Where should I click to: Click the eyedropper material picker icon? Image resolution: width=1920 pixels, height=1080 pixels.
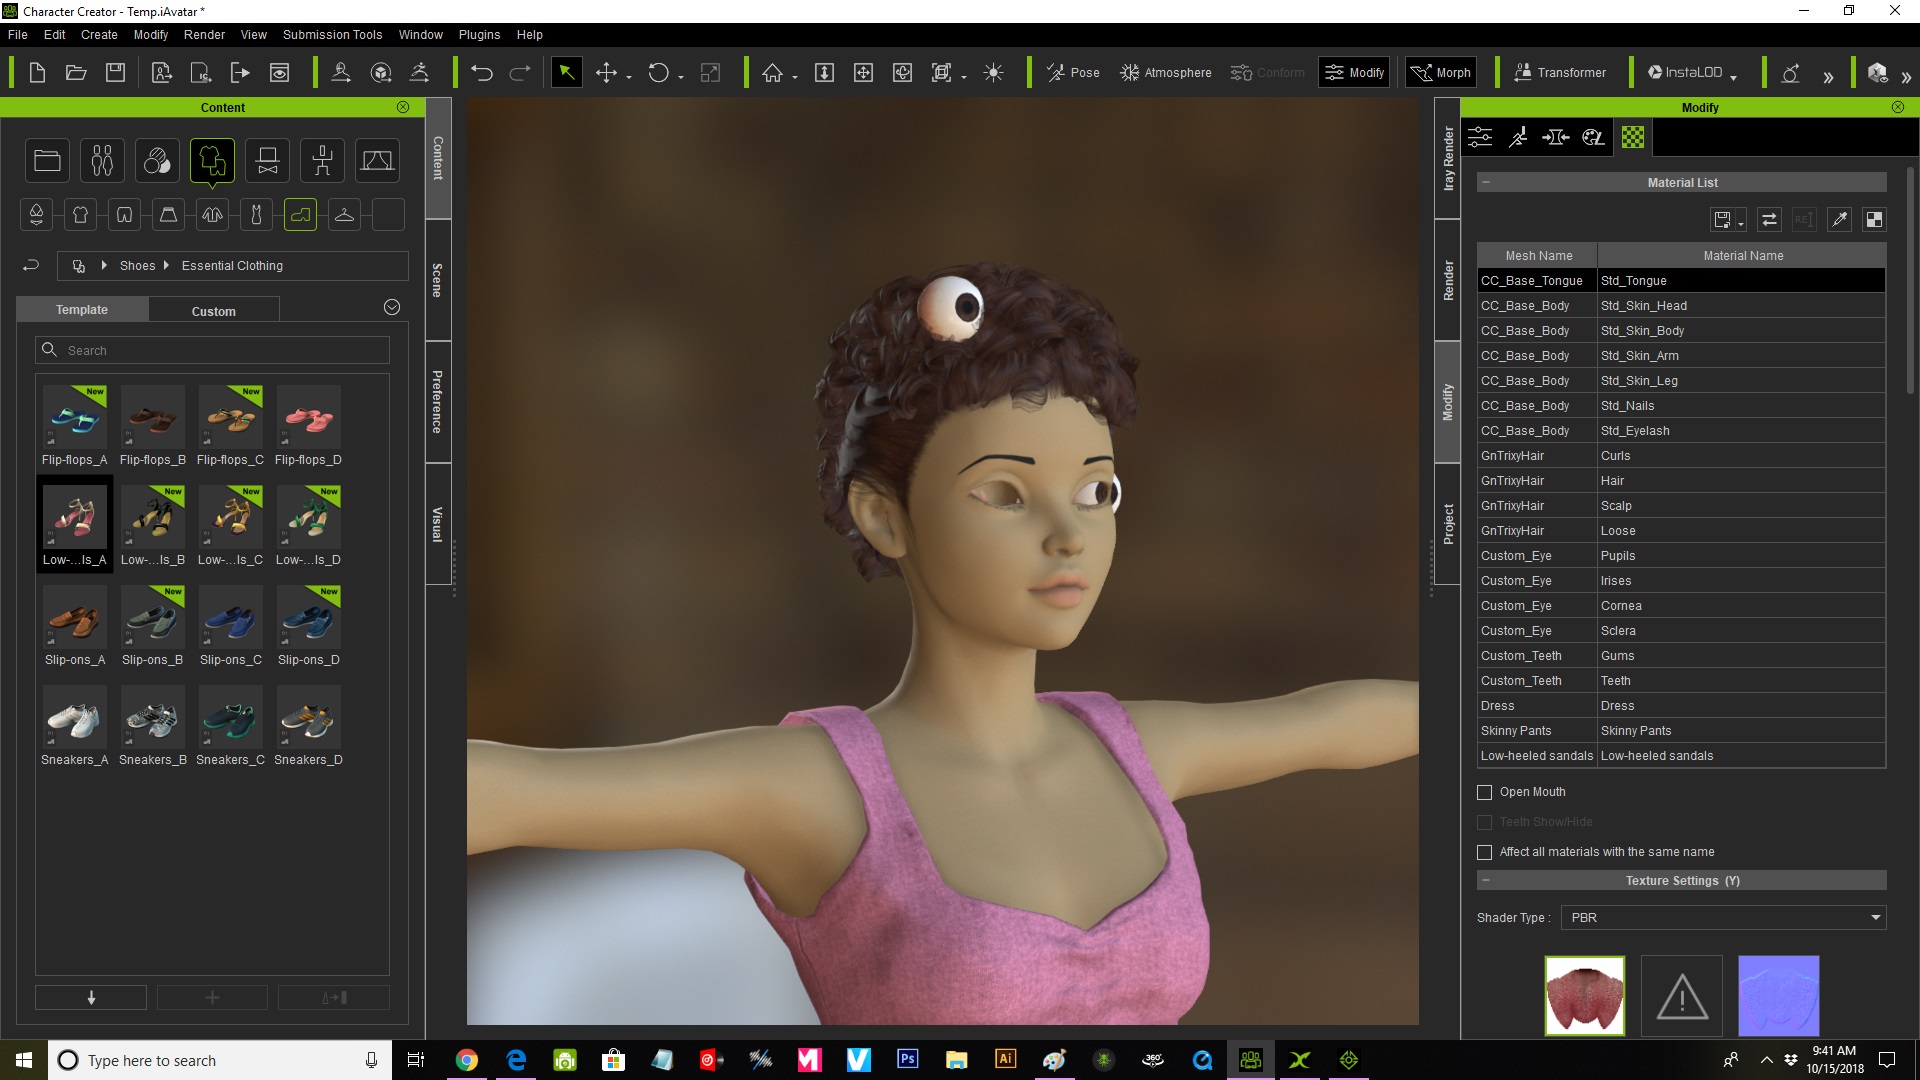point(1839,220)
